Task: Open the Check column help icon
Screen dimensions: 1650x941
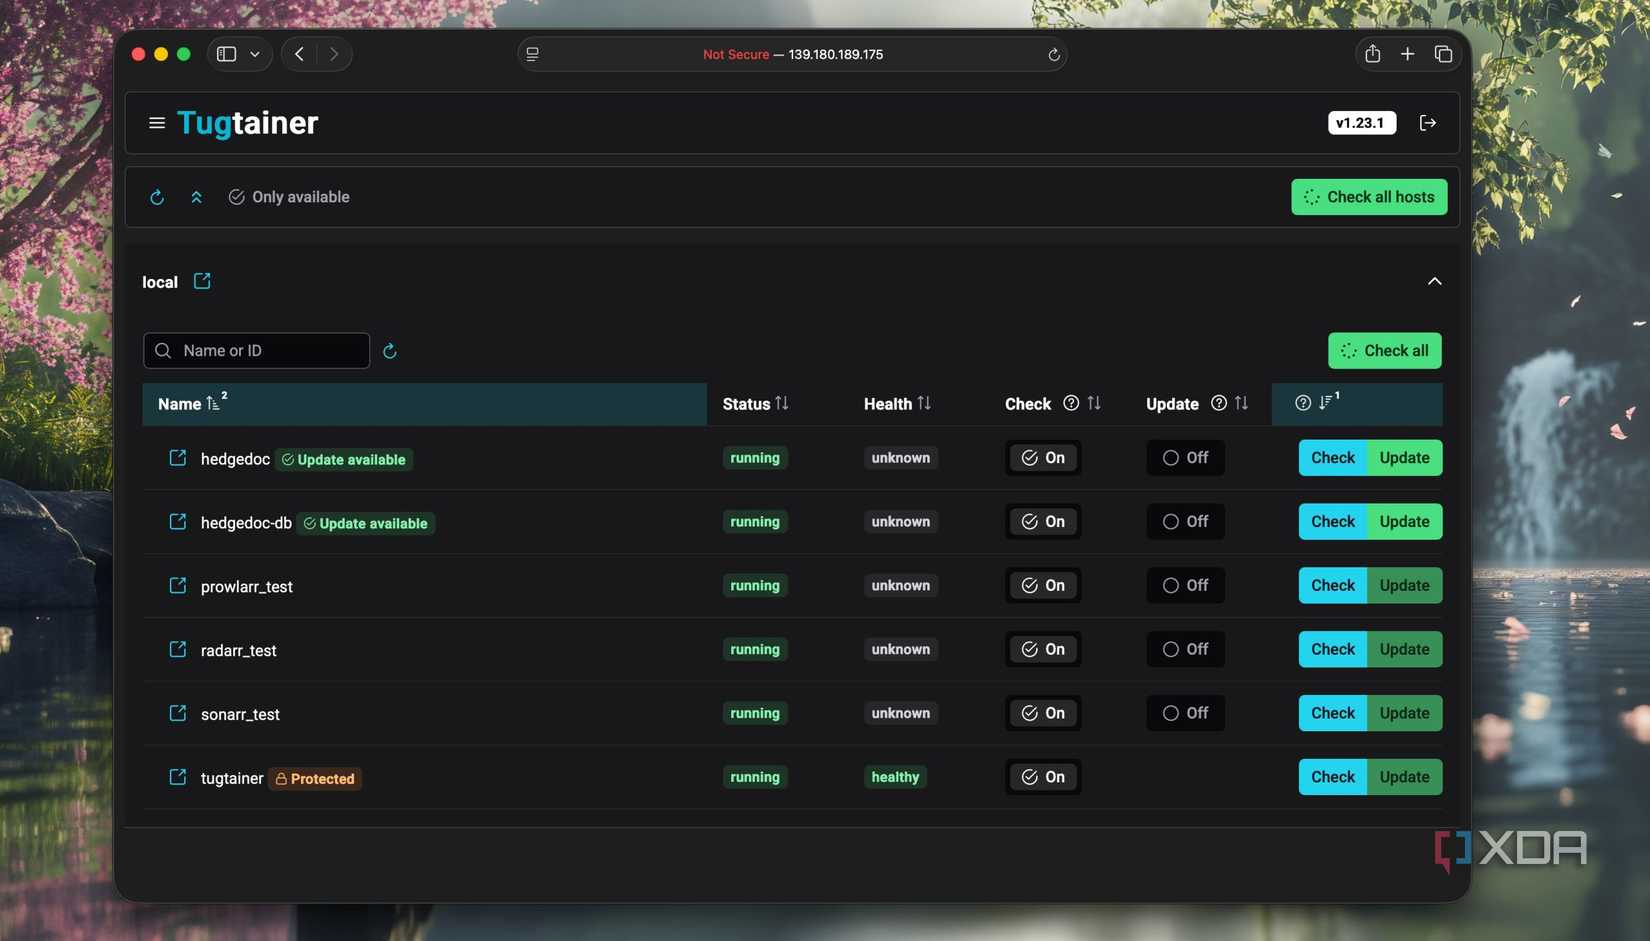Action: (1070, 403)
